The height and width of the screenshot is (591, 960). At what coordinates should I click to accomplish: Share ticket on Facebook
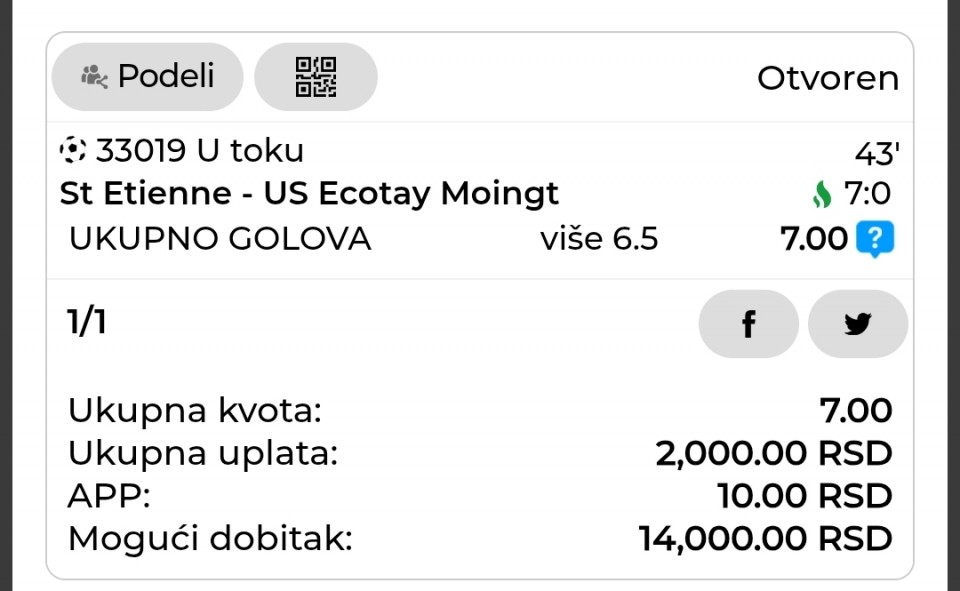coord(748,324)
